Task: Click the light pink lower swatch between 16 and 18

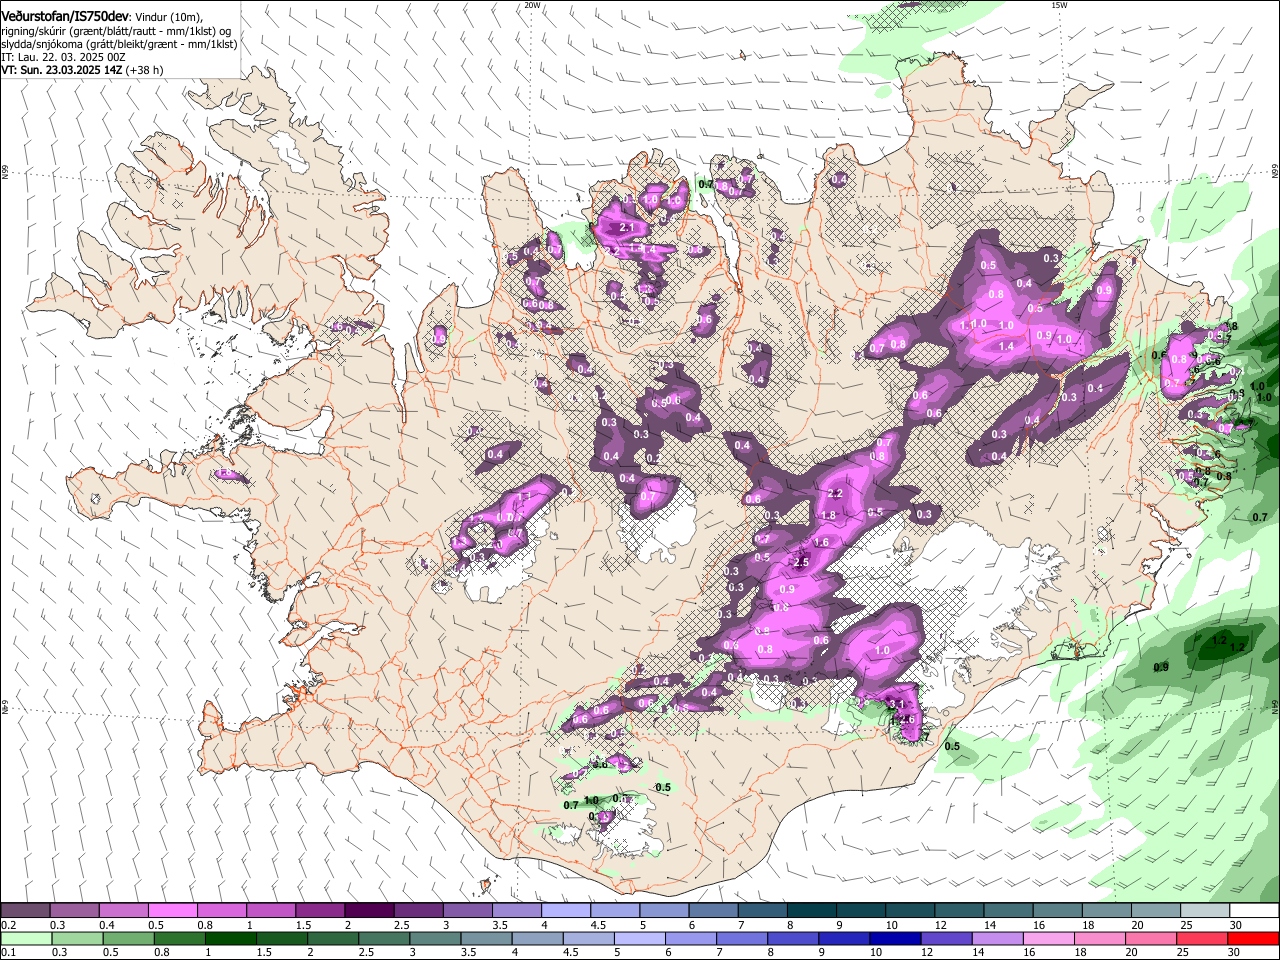Action: 1047,939
